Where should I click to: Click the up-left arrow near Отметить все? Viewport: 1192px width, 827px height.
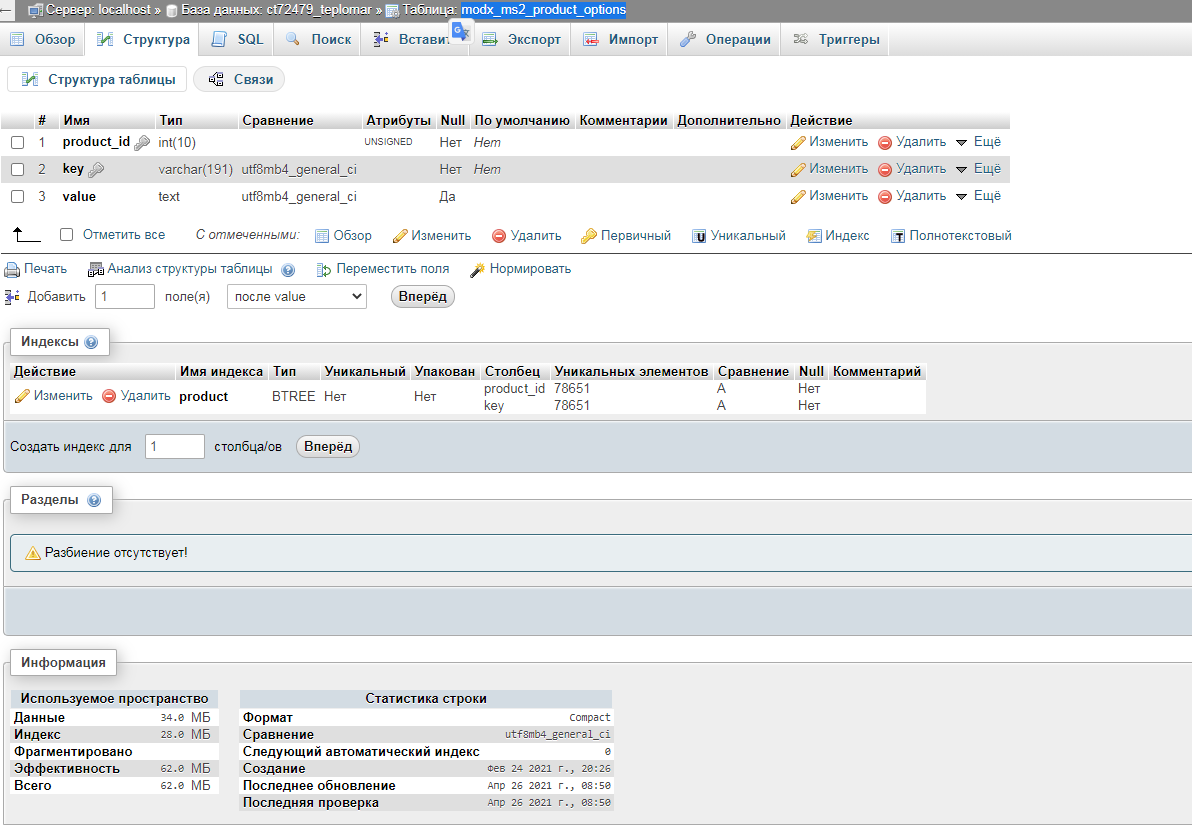[x=27, y=235]
